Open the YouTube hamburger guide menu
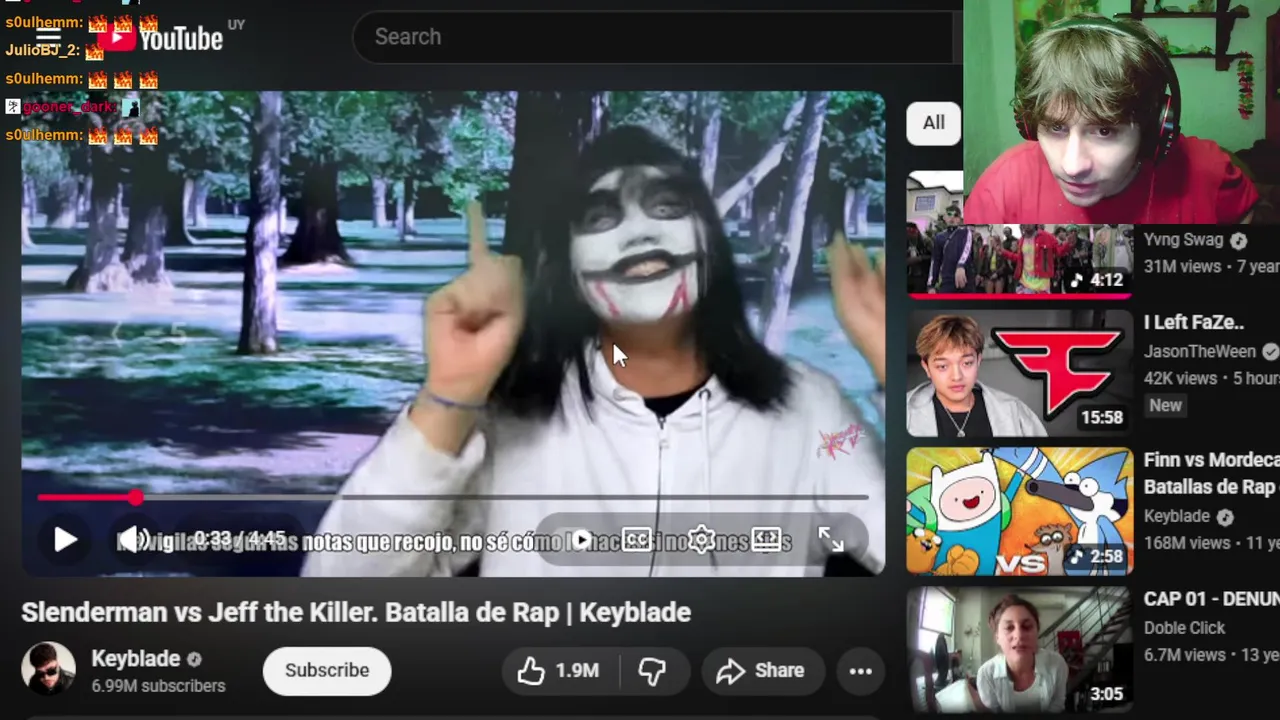Image resolution: width=1280 pixels, height=720 pixels. (x=48, y=37)
